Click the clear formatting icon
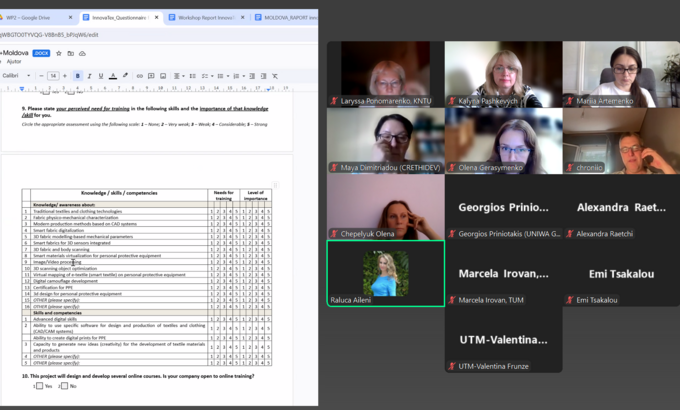This screenshot has height=410, width=680. click(275, 76)
